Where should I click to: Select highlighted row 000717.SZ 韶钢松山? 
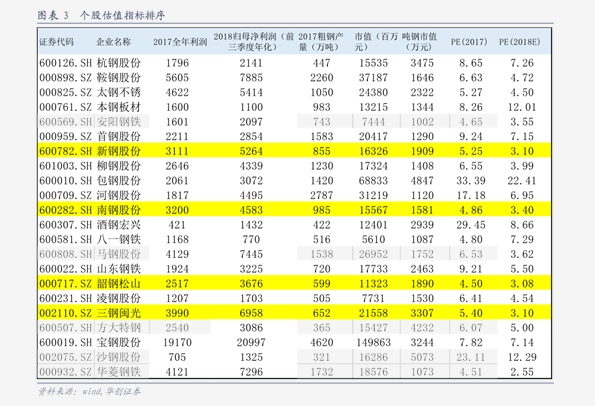coord(294,283)
